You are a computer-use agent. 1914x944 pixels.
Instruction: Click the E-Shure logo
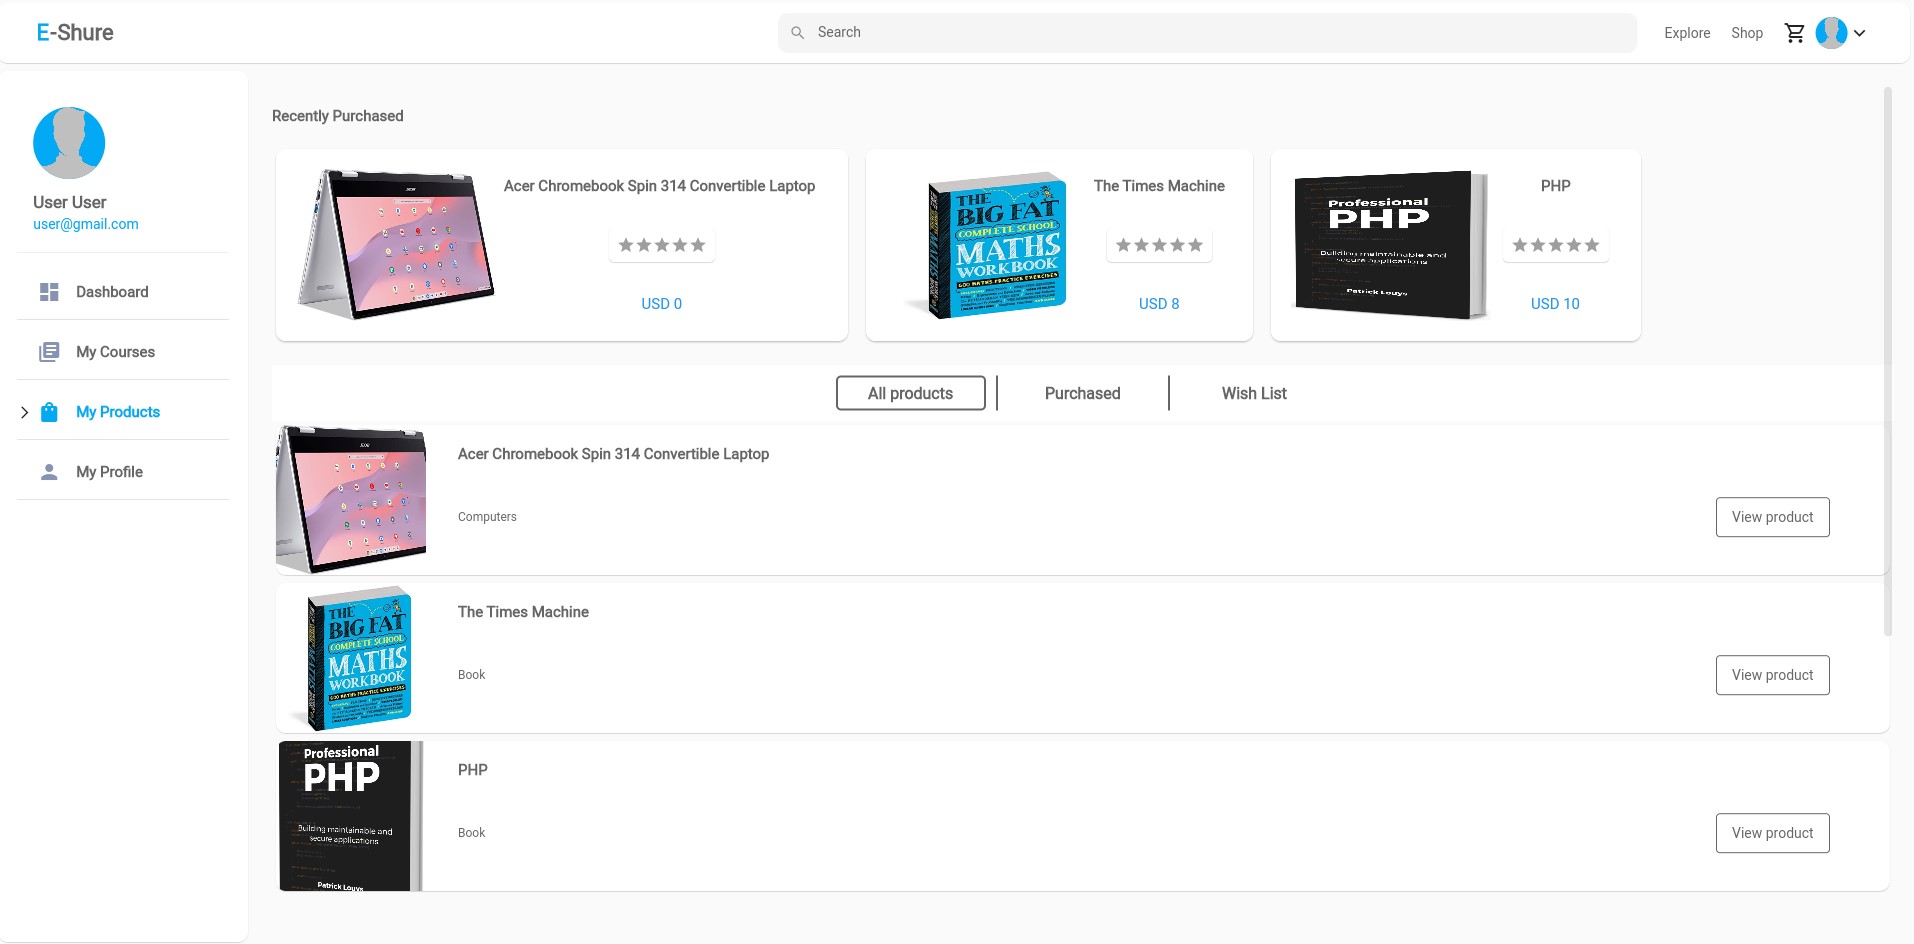[x=75, y=33]
